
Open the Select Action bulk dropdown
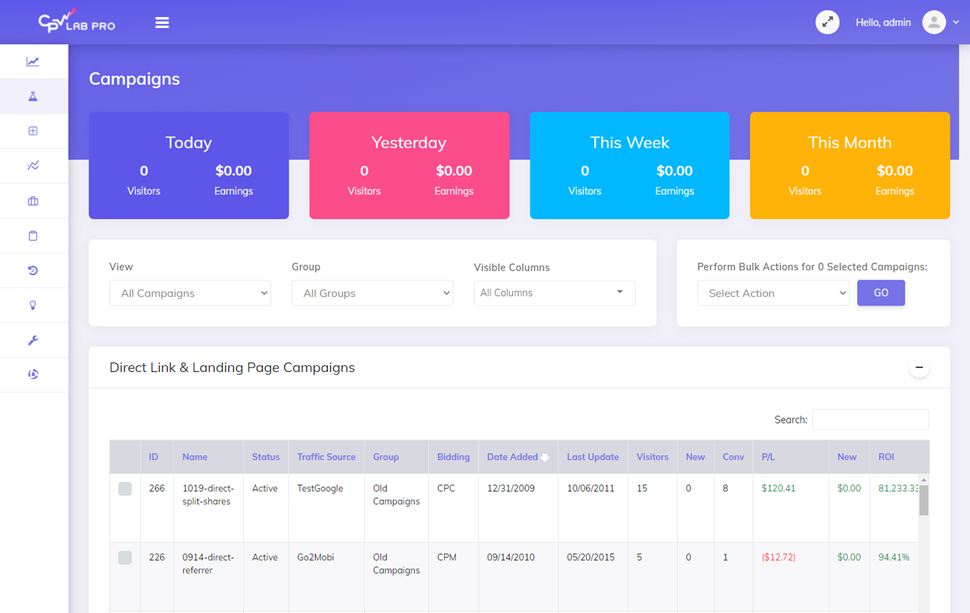click(773, 293)
